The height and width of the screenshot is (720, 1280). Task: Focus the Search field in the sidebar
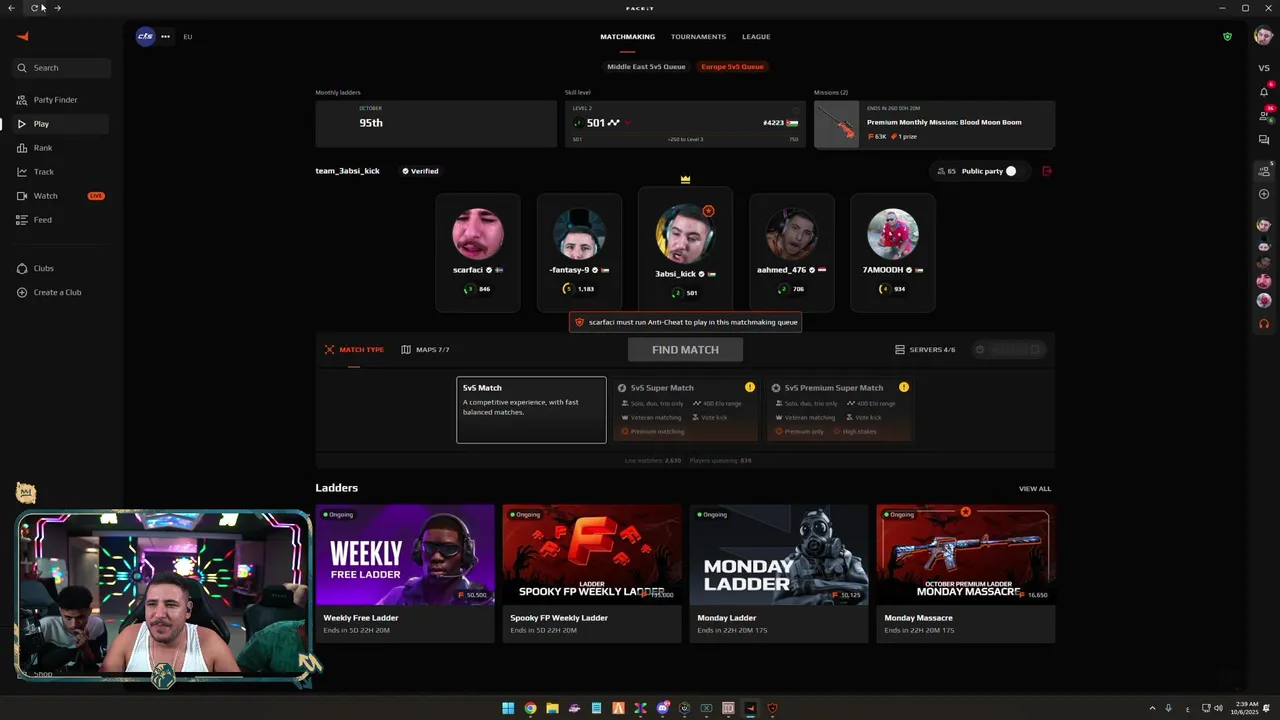click(61, 68)
